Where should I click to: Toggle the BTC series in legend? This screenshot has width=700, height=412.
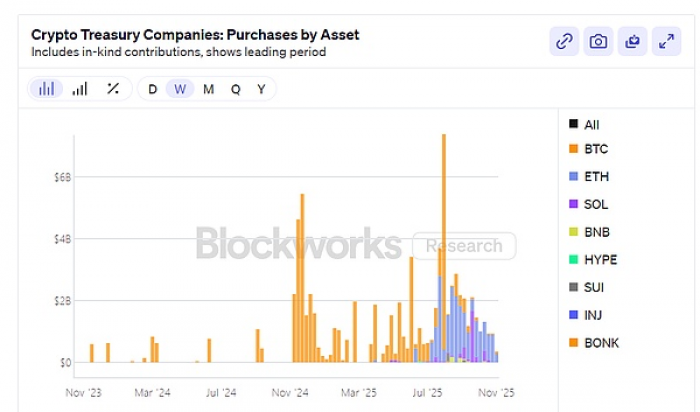tap(596, 149)
